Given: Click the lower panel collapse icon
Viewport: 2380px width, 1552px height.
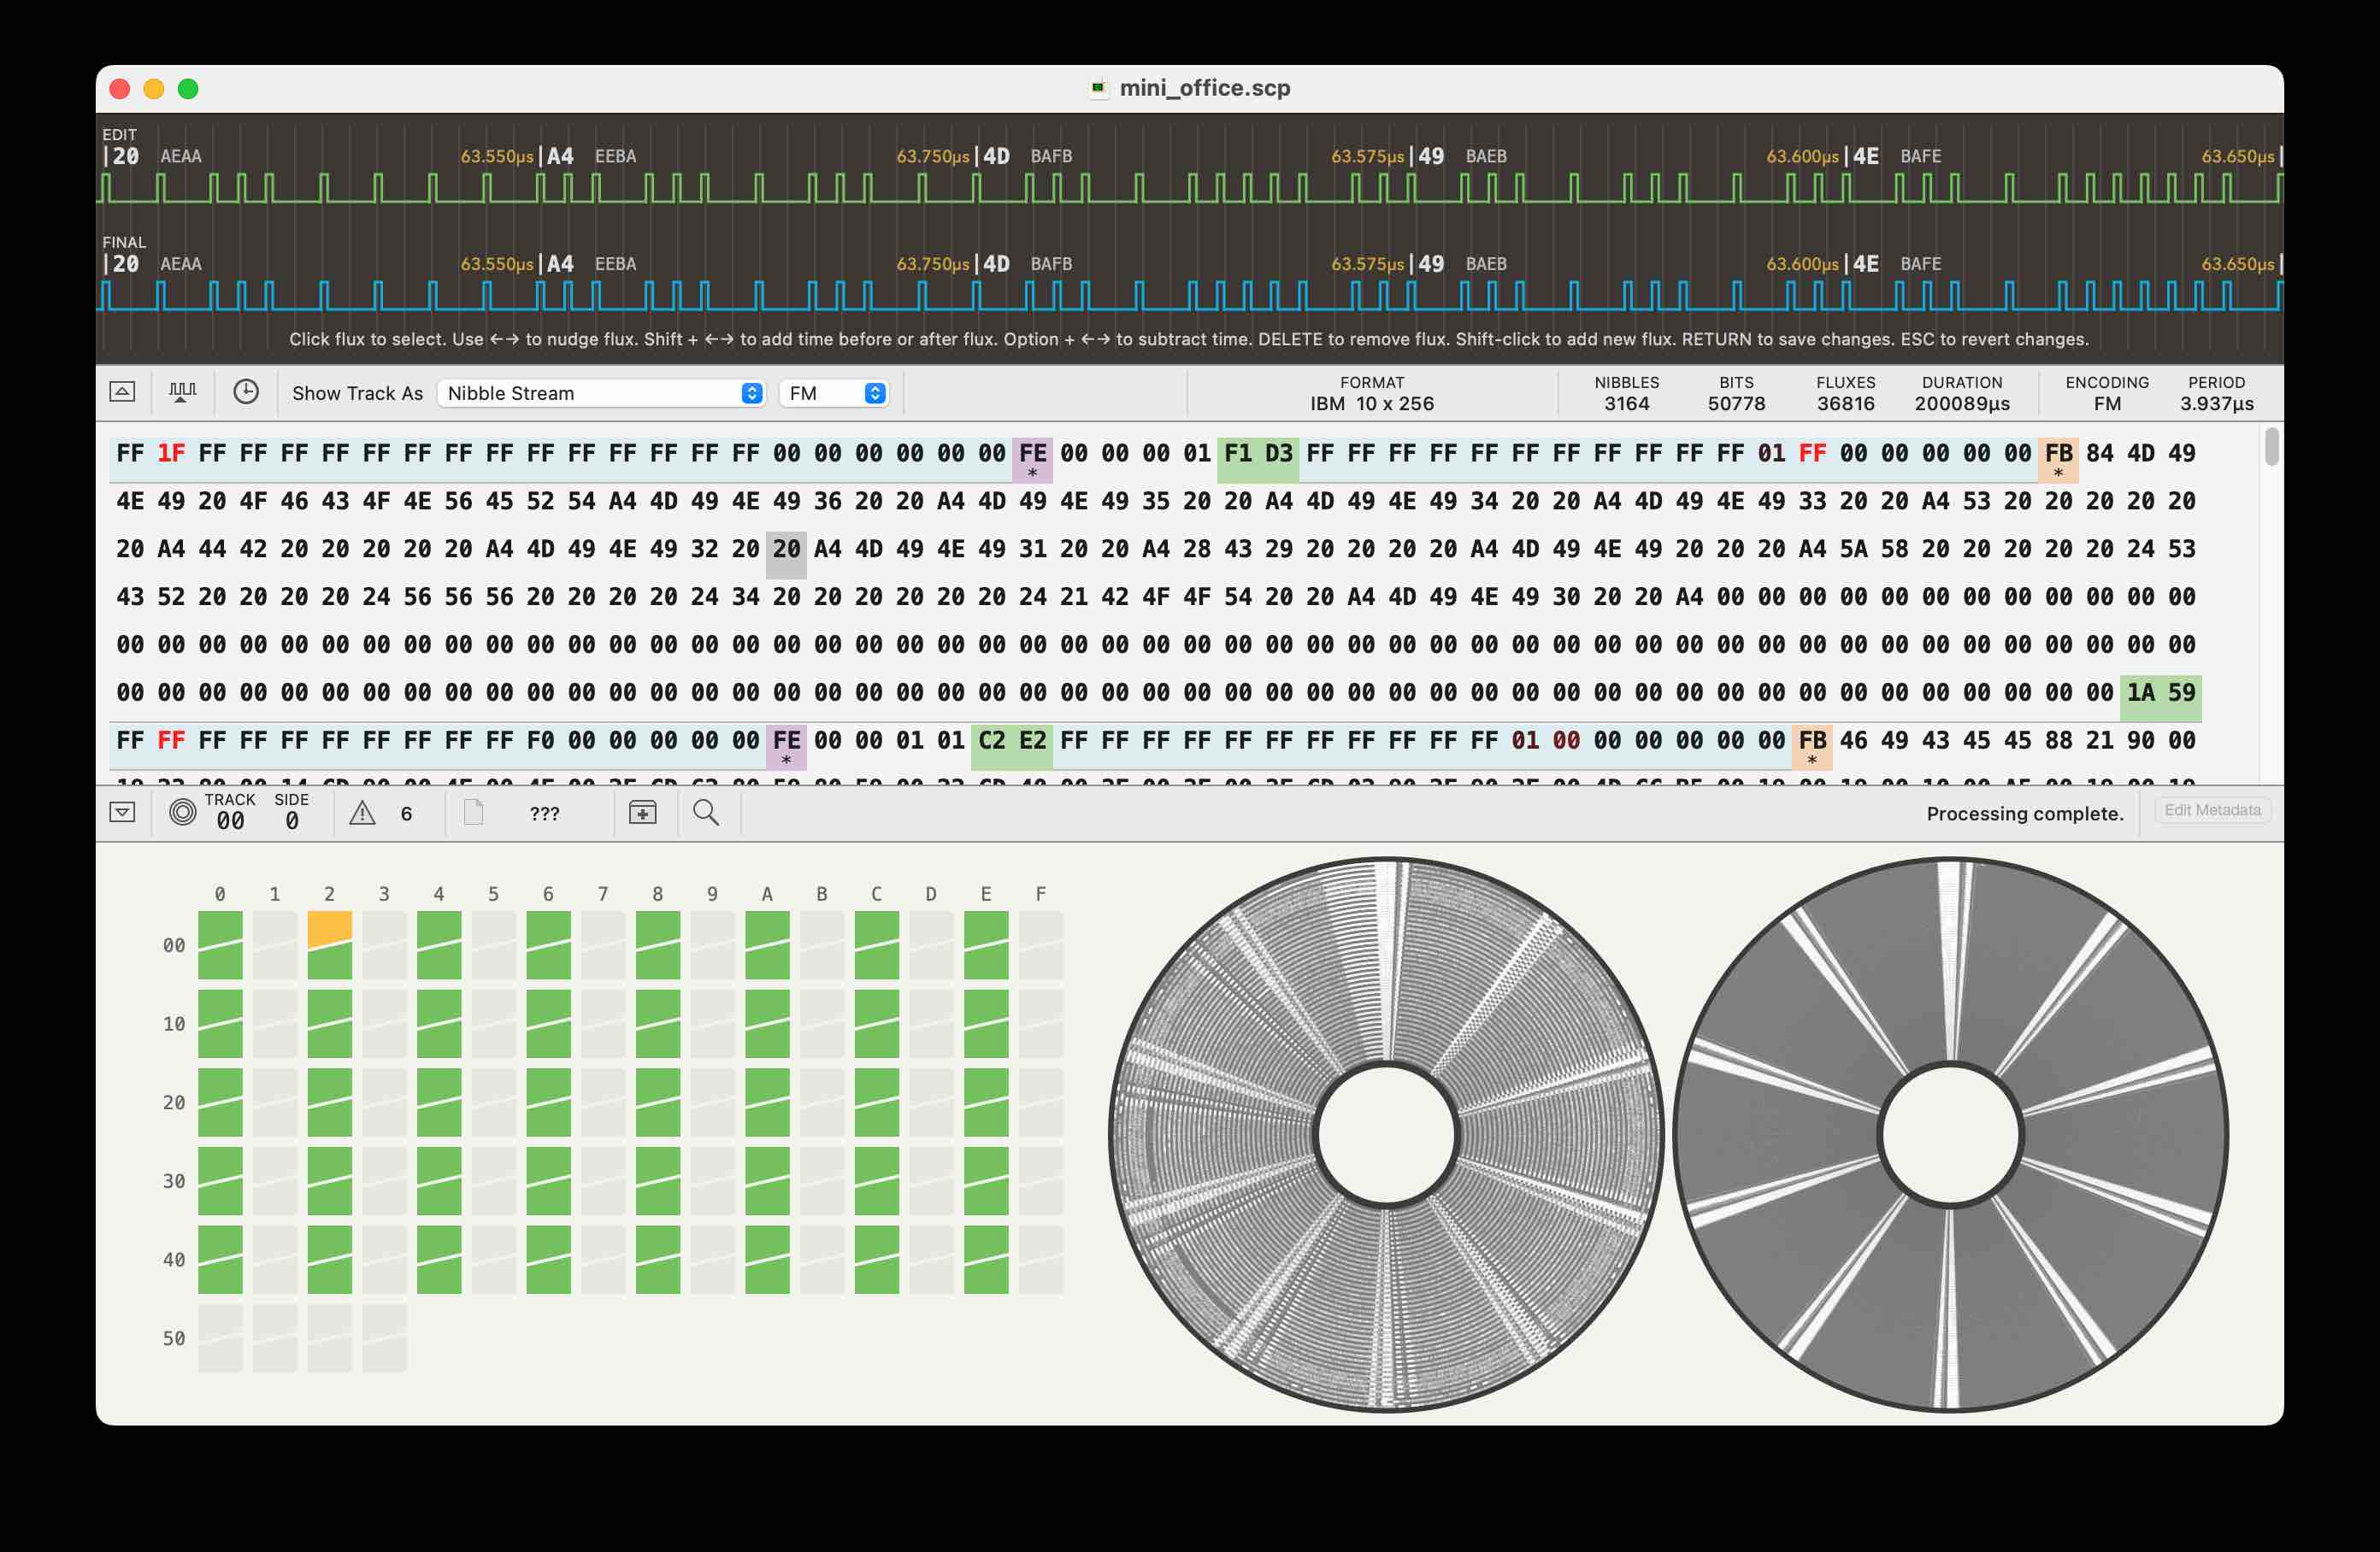Looking at the screenshot, I should pos(122,812).
